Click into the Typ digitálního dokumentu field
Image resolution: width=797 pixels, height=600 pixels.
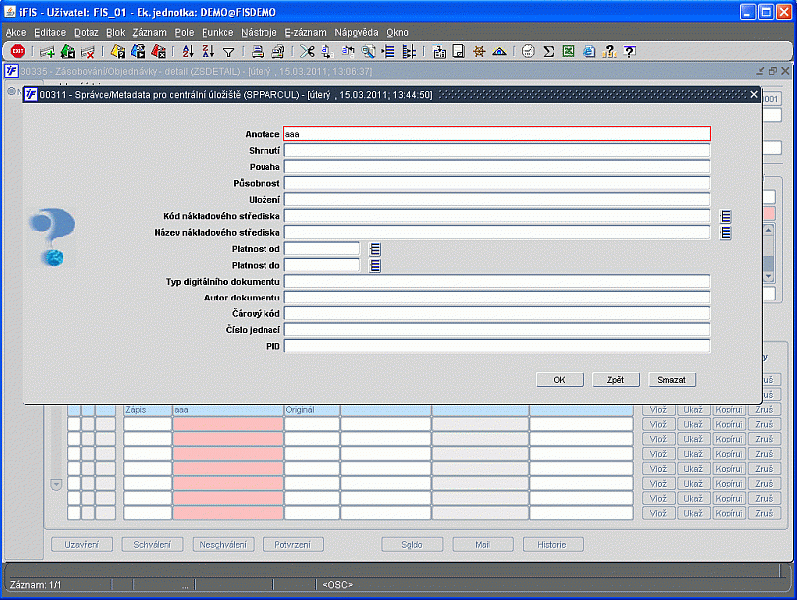point(497,281)
